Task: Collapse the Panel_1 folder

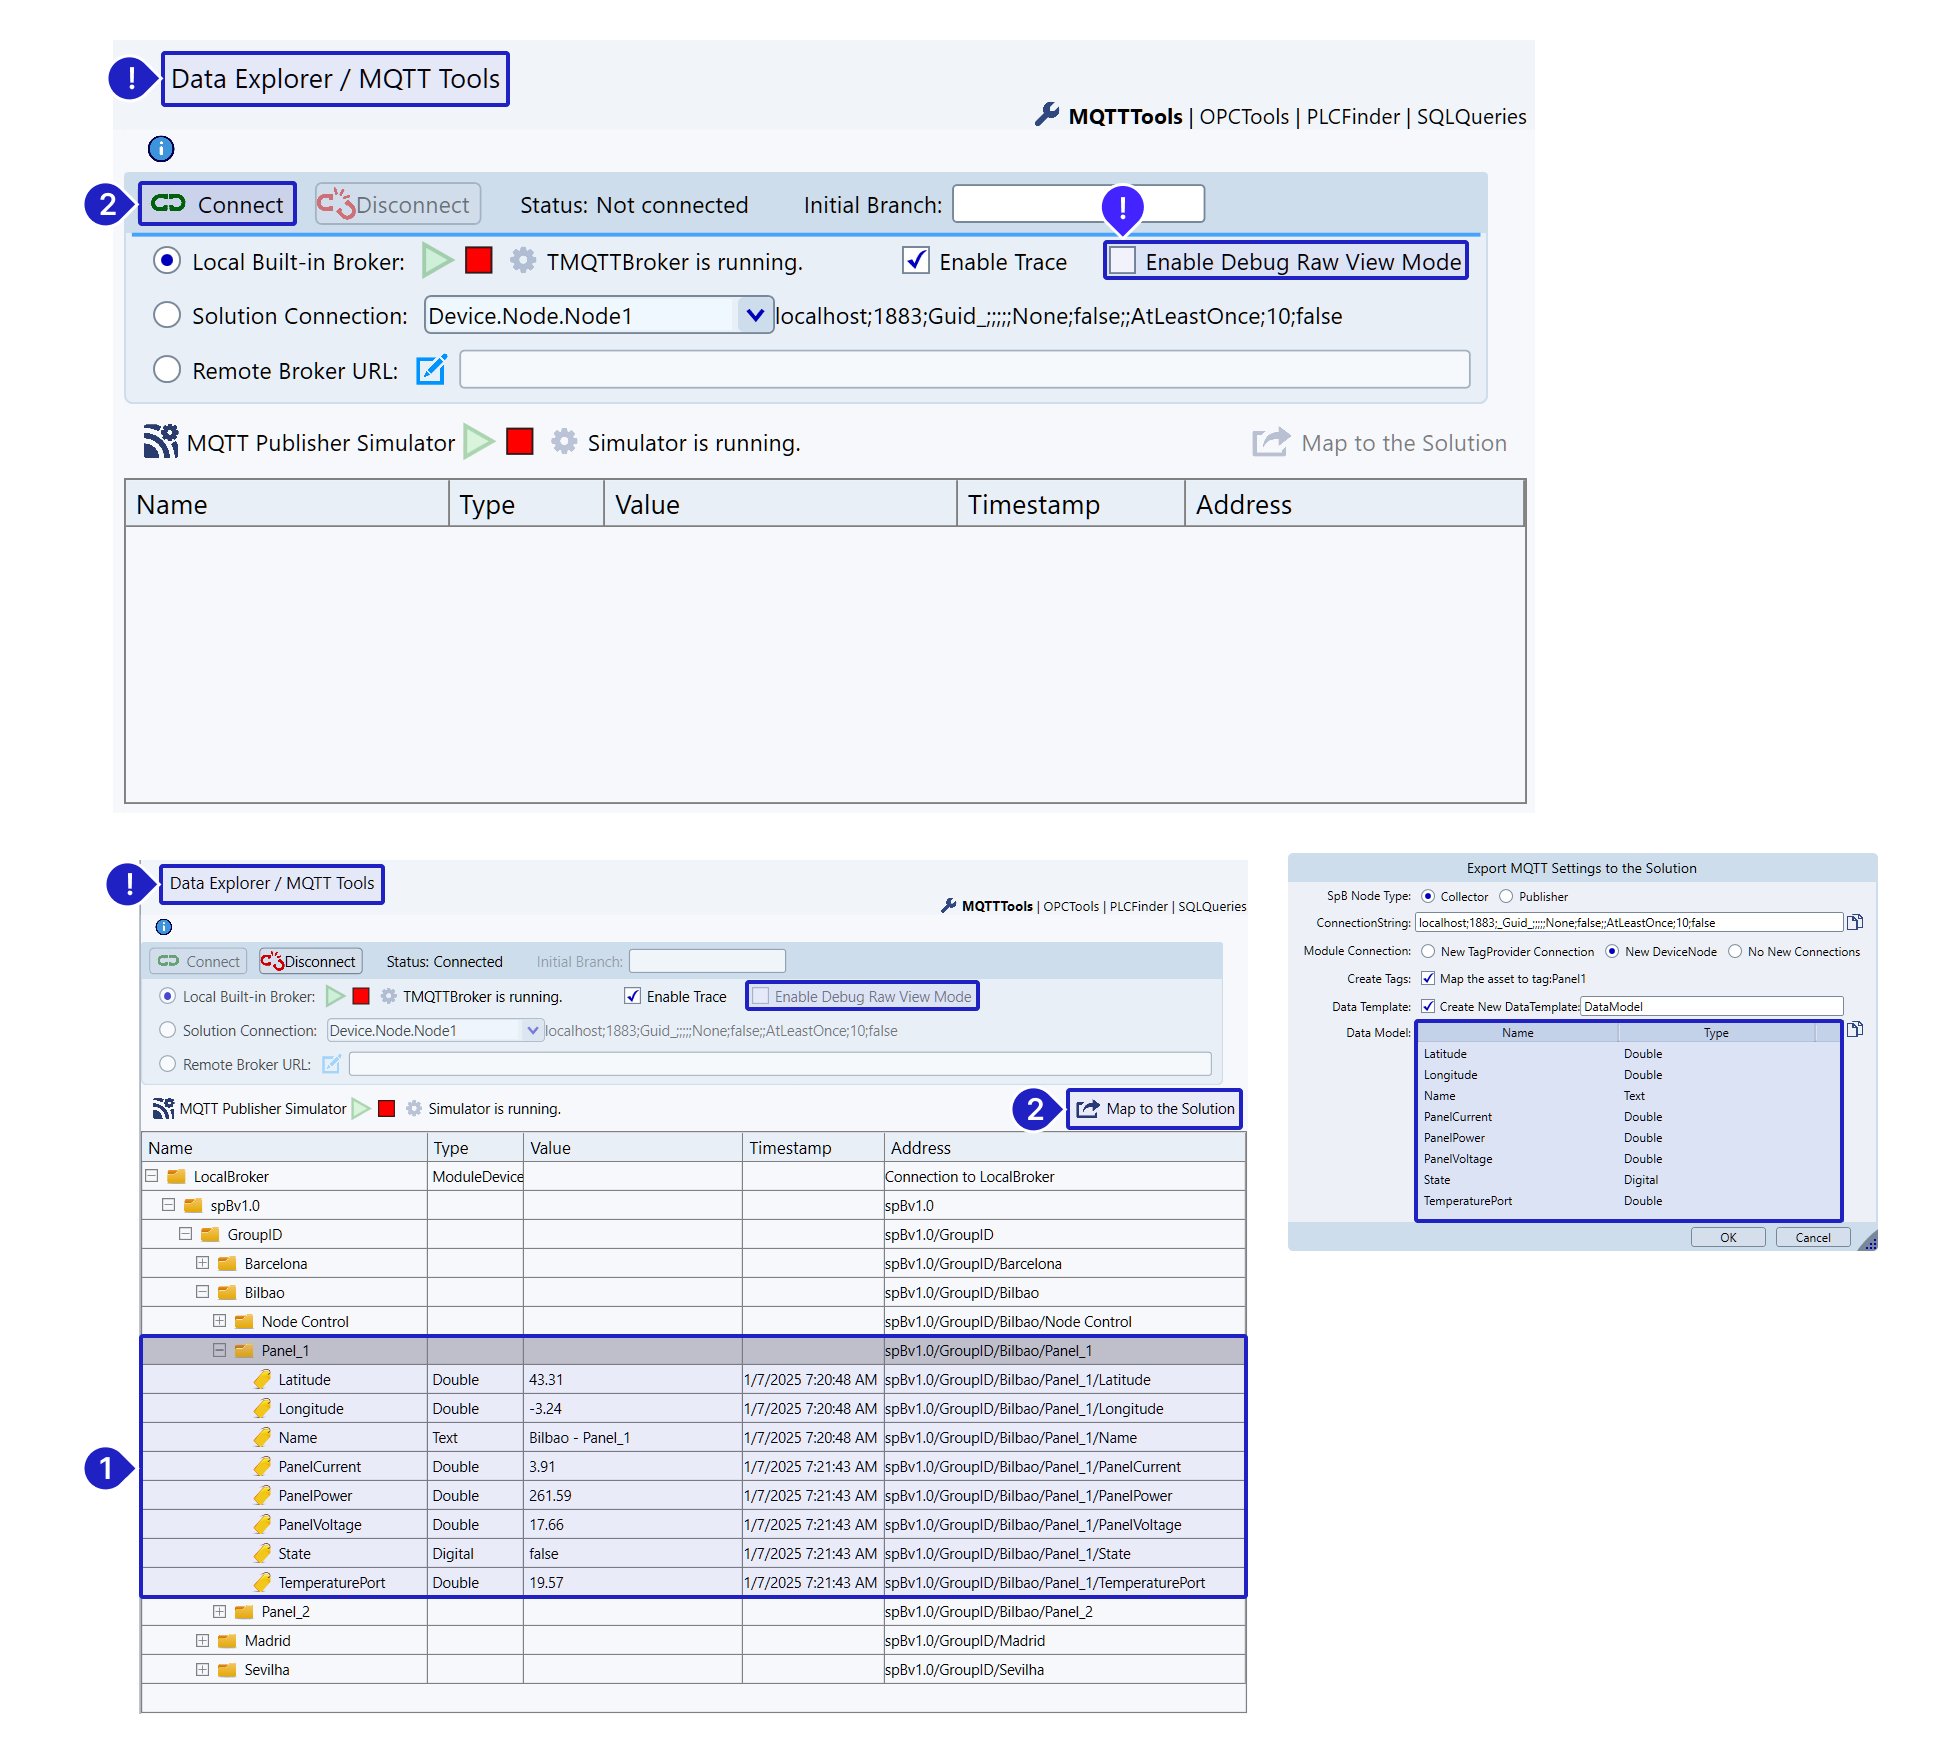Action: click(x=219, y=1350)
